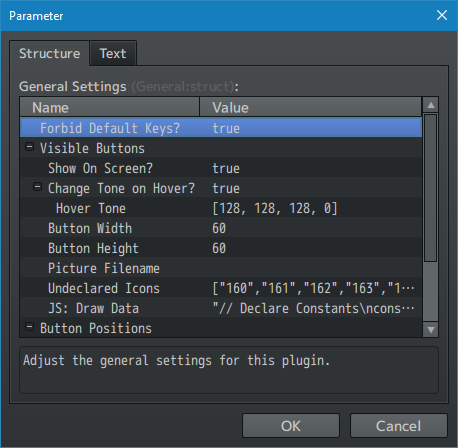Click the ["160","161" icons value

tap(313, 288)
